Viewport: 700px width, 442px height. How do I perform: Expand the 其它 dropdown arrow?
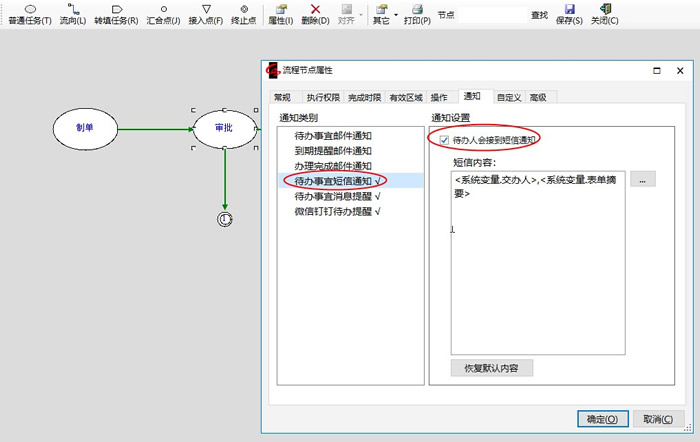point(396,14)
